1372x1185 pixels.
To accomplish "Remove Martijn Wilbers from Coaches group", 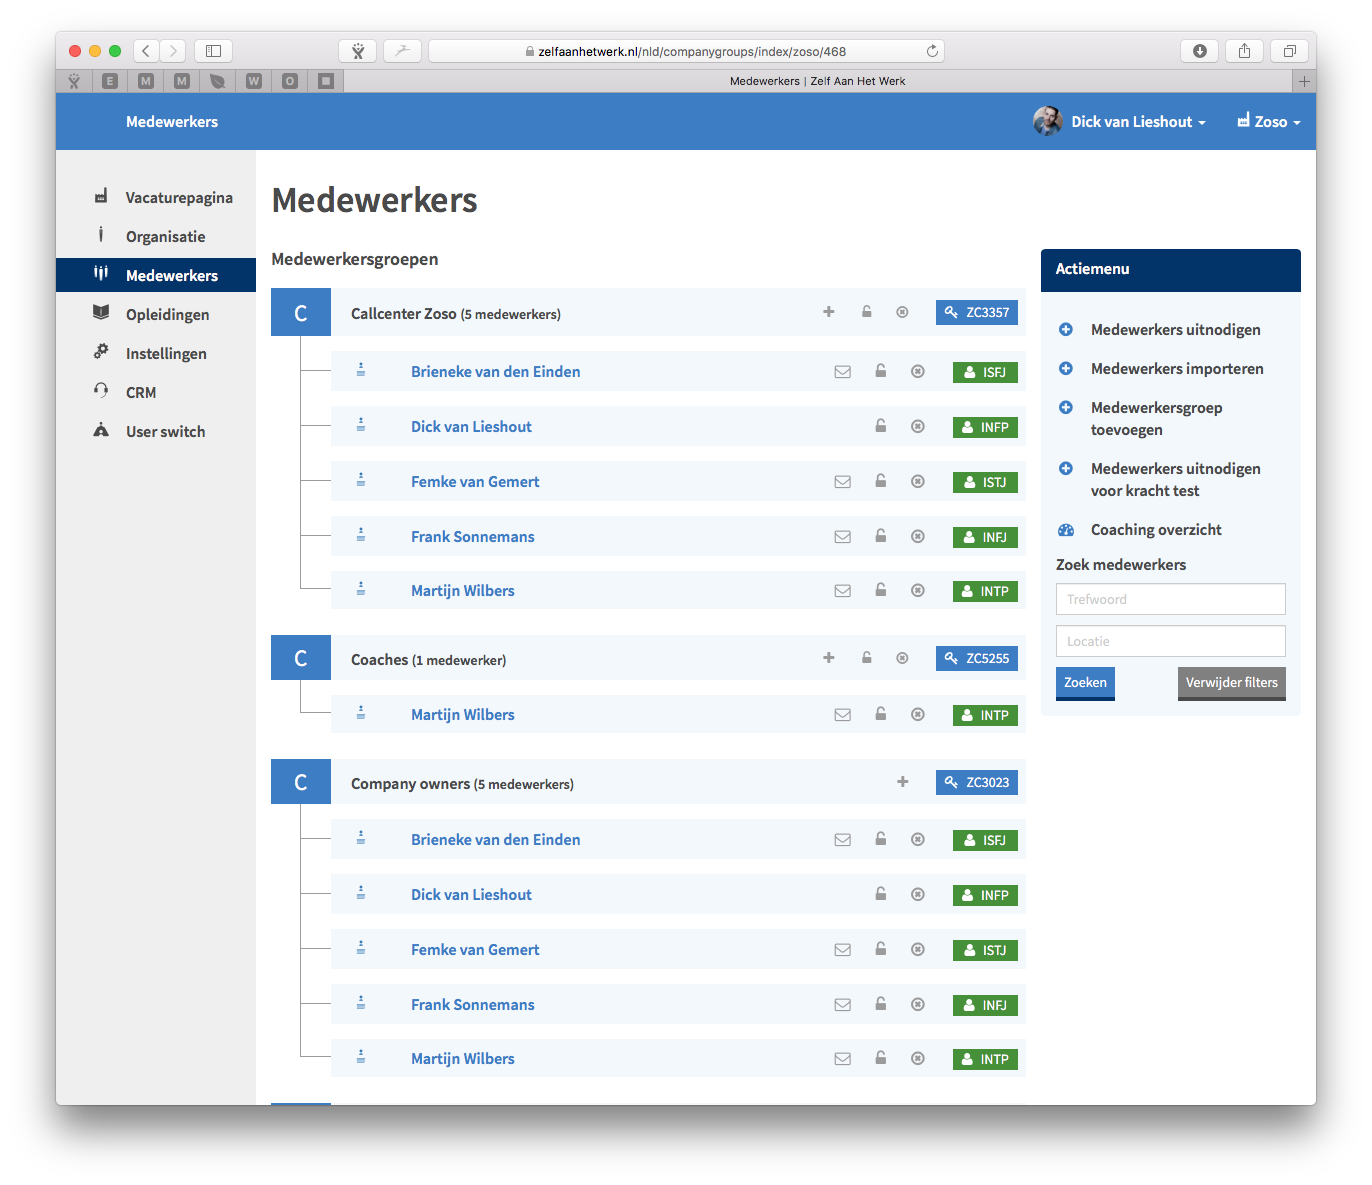I will click(918, 715).
